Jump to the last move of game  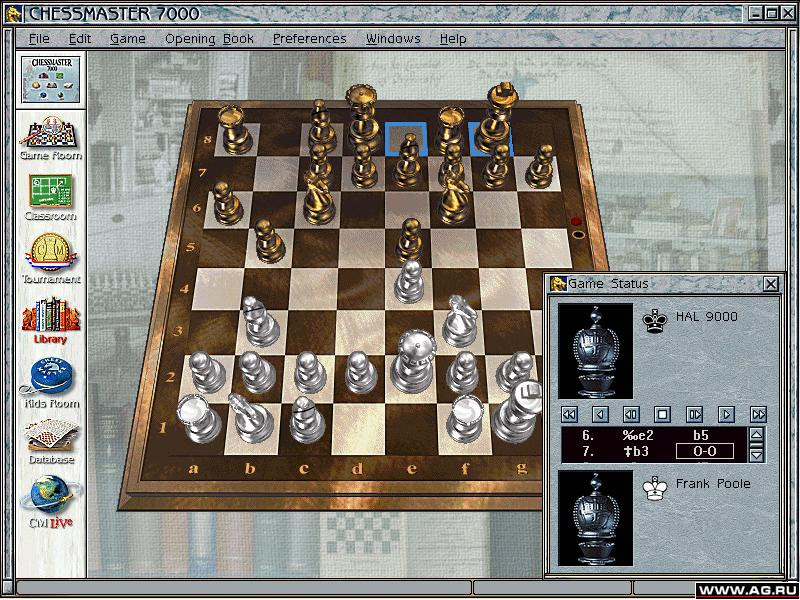tap(758, 414)
